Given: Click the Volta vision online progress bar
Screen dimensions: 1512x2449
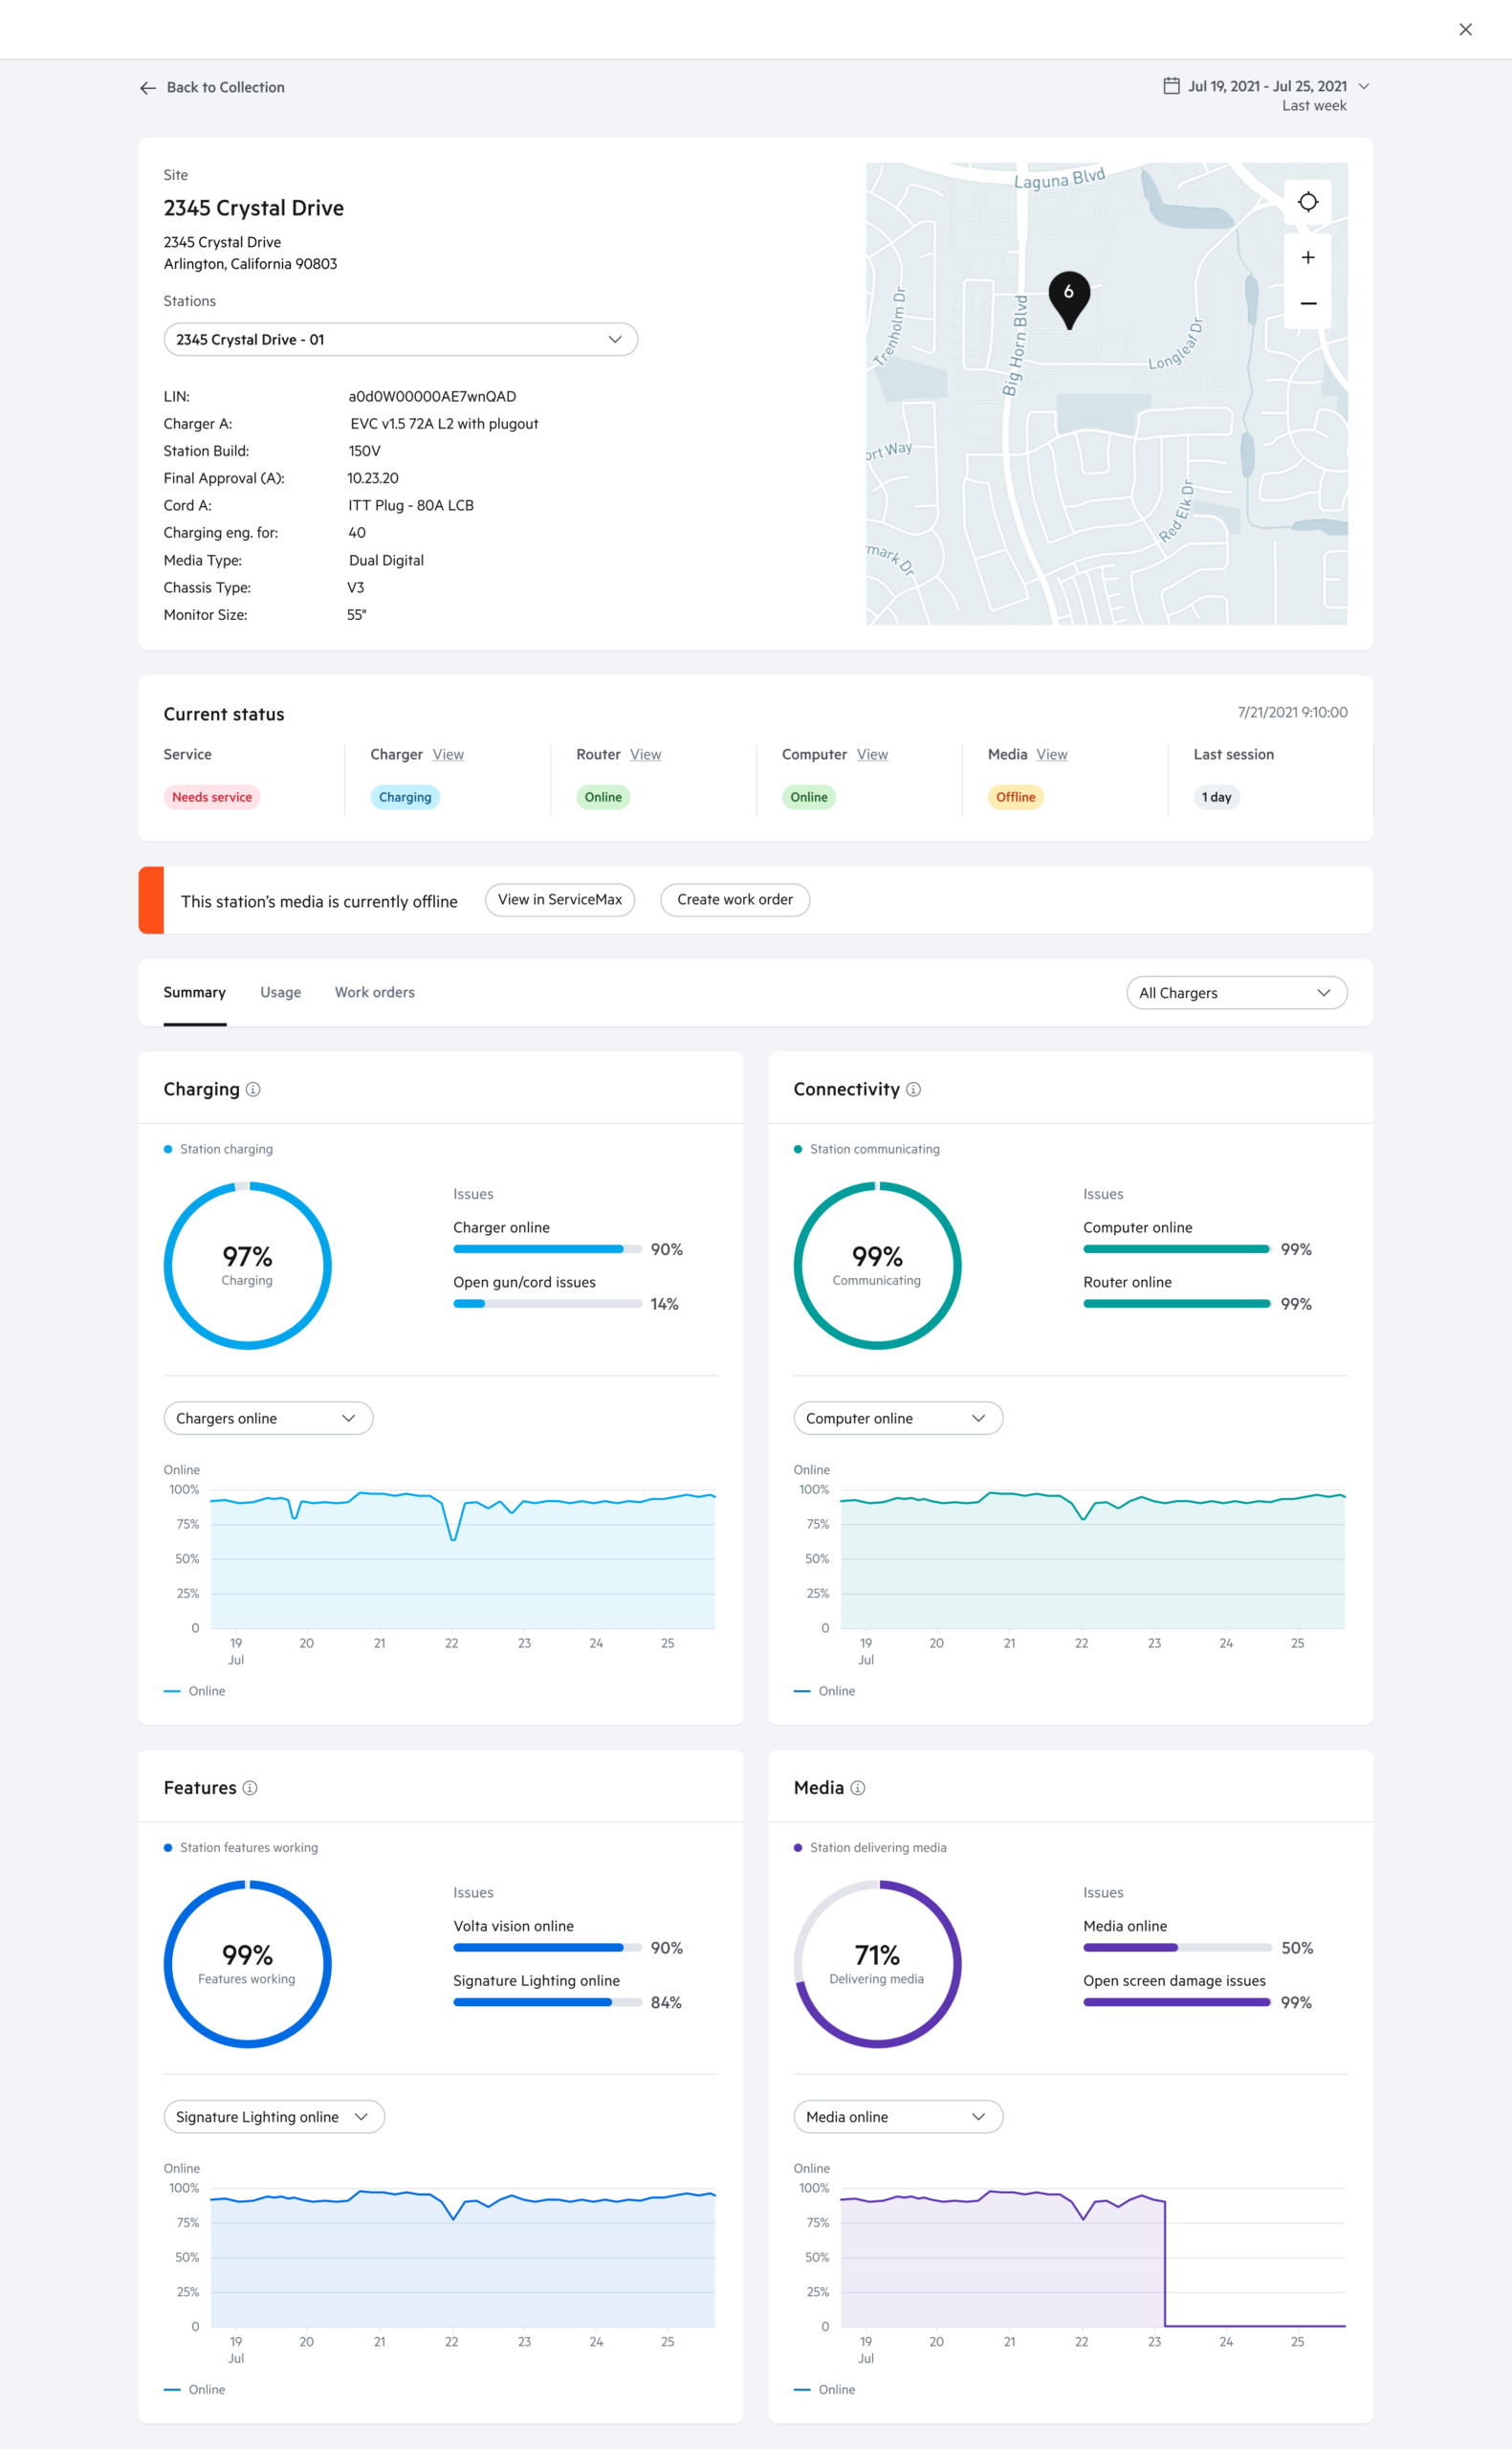Looking at the screenshot, I should pyautogui.click(x=548, y=1948).
